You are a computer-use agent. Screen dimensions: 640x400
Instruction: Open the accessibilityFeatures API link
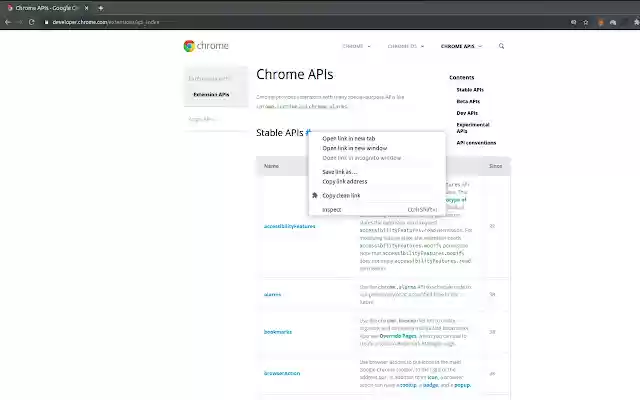[289, 226]
